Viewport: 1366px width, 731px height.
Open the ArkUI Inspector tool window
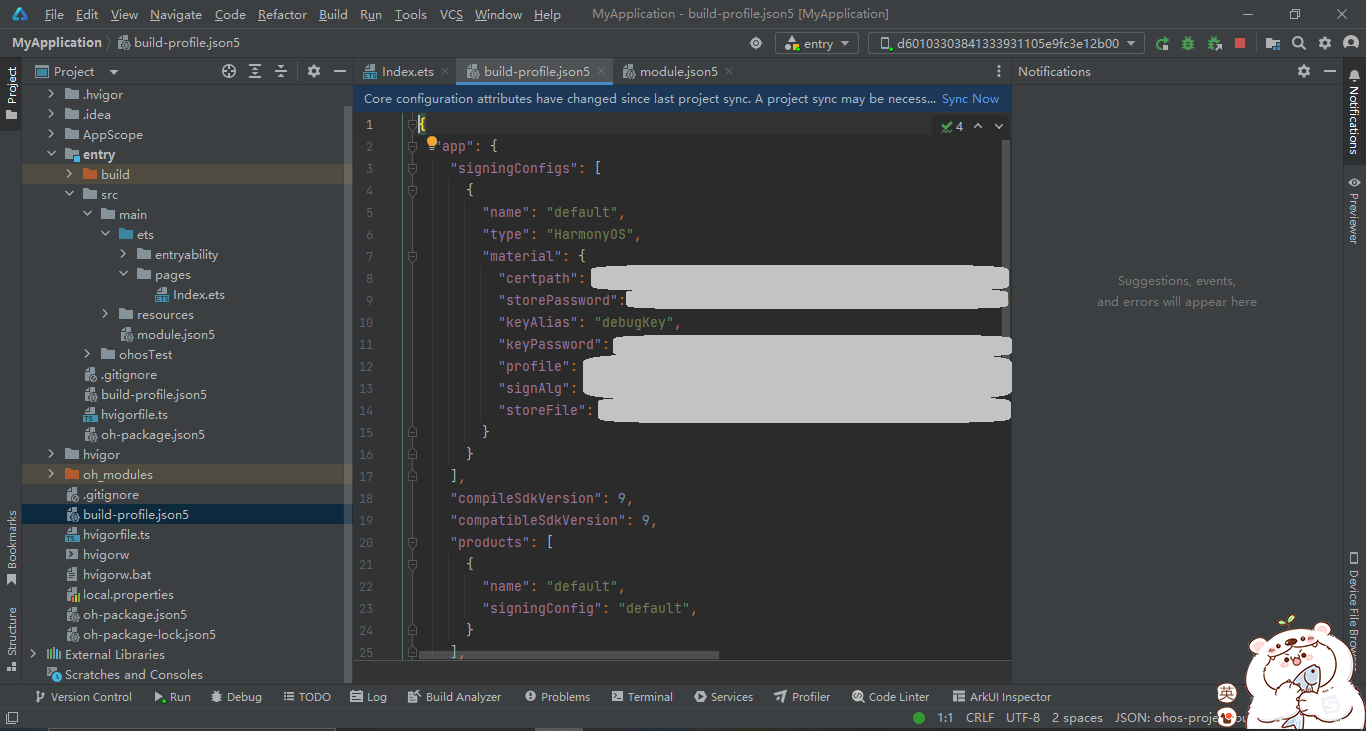1002,697
